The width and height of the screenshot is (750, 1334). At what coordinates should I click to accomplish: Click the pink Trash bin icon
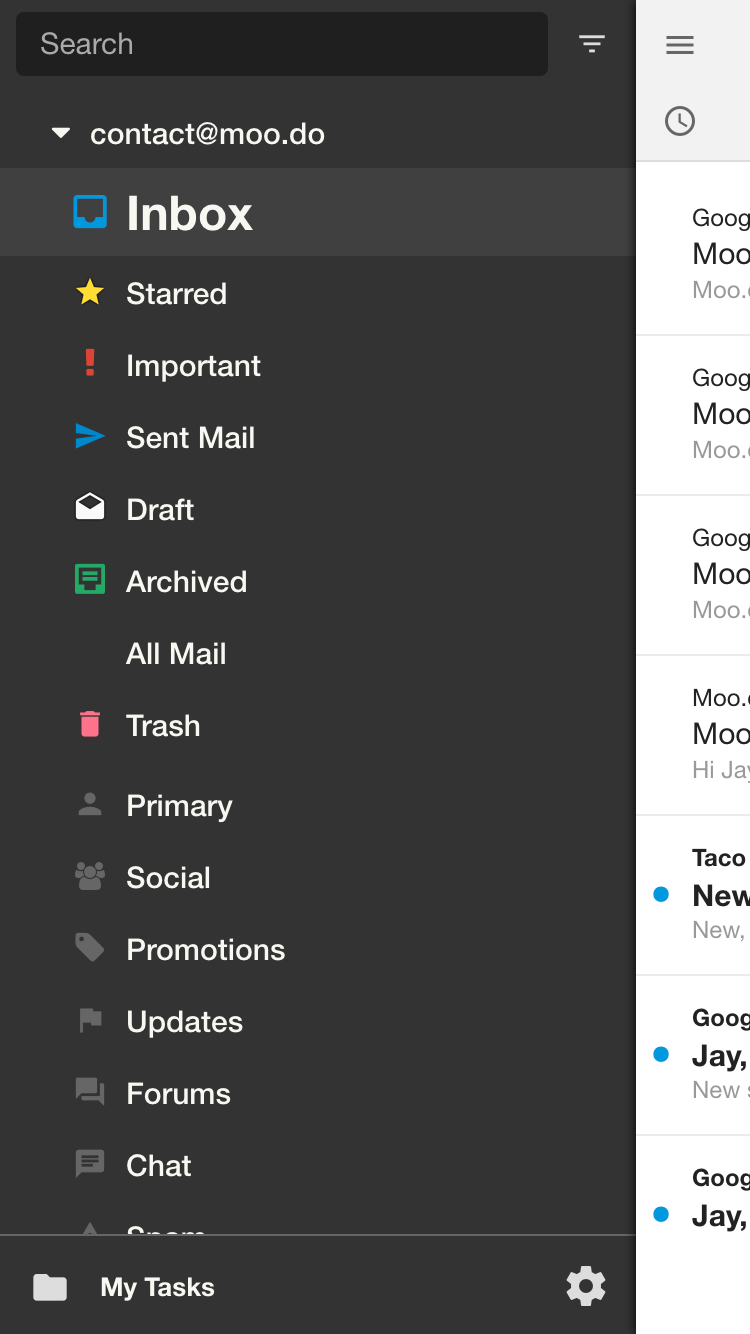pyautogui.click(x=90, y=724)
